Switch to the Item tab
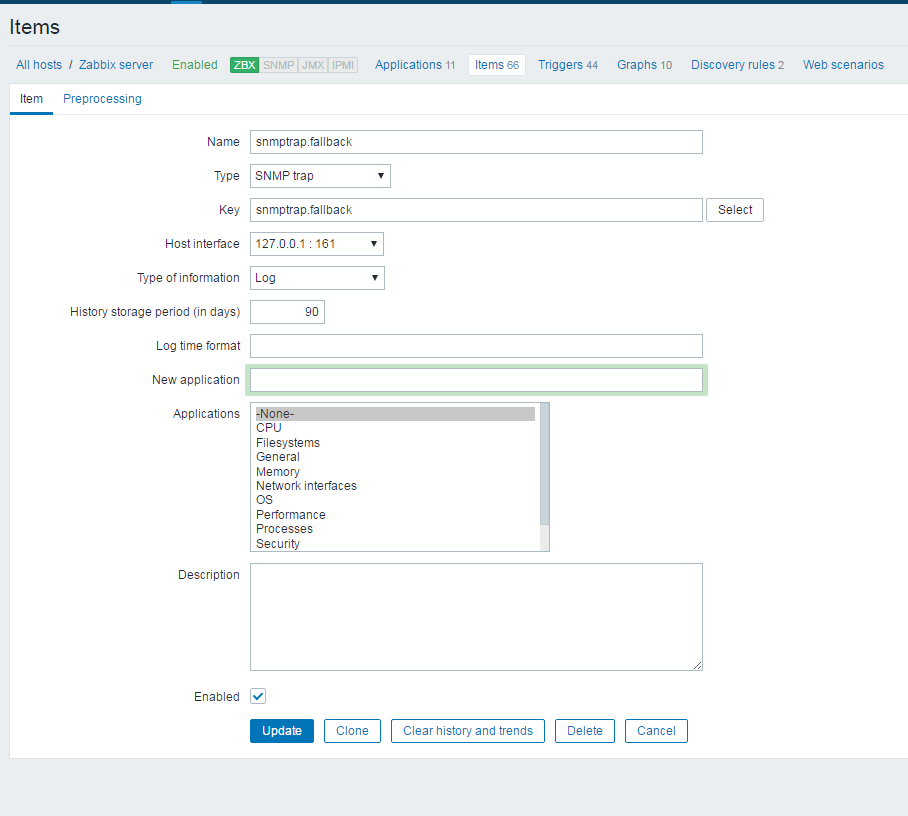The height and width of the screenshot is (816, 908). (x=31, y=99)
